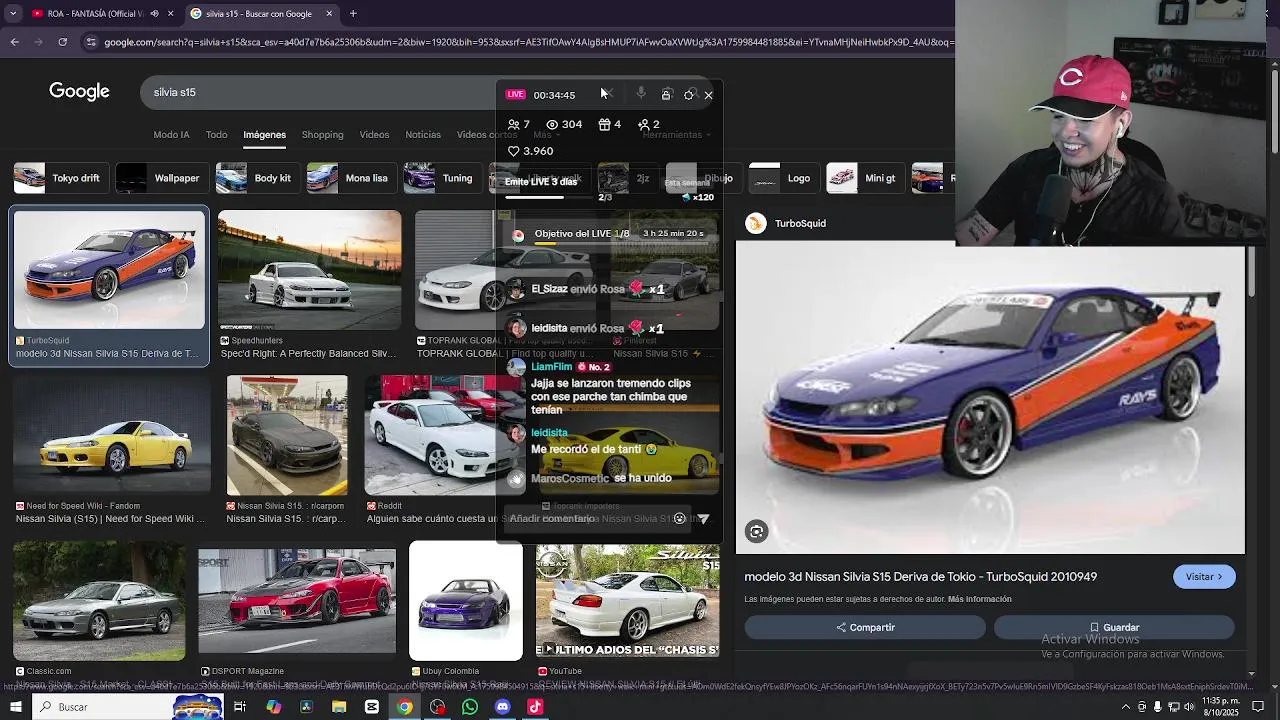Go back in Chrome browser

(x=14, y=42)
